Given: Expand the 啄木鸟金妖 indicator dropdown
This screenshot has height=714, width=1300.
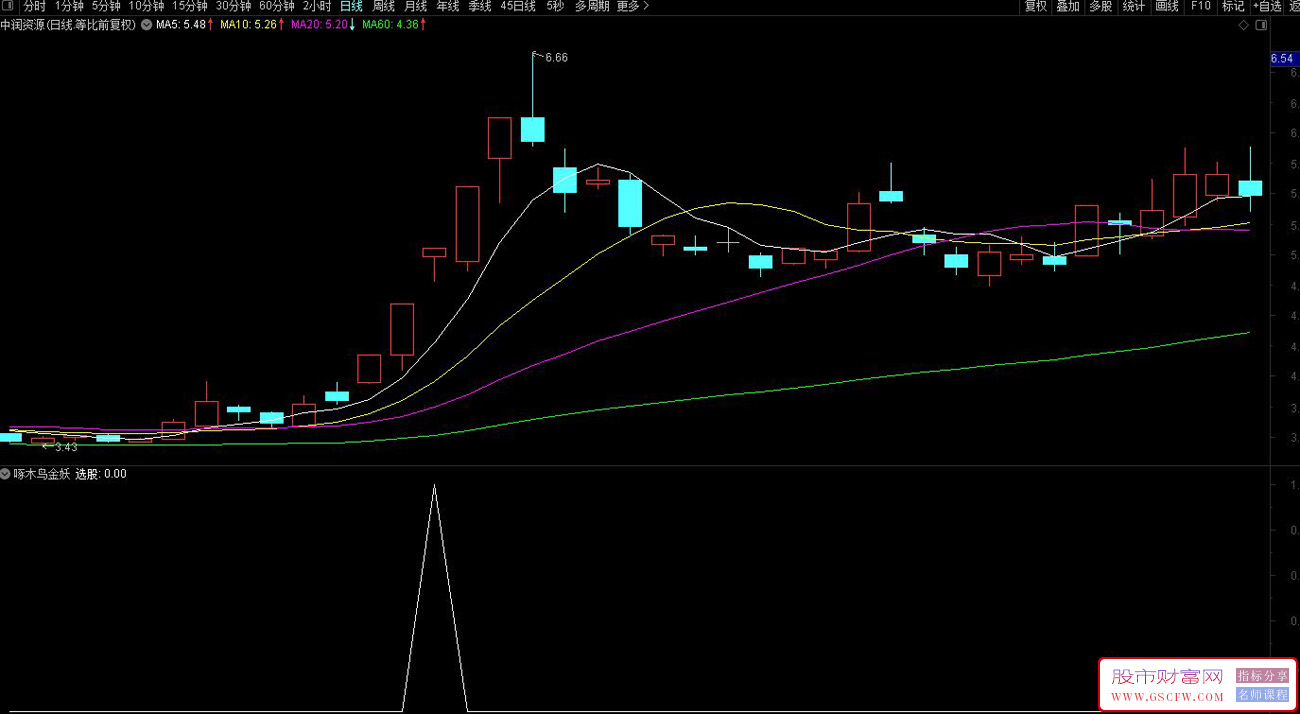Looking at the screenshot, I should click(5, 474).
